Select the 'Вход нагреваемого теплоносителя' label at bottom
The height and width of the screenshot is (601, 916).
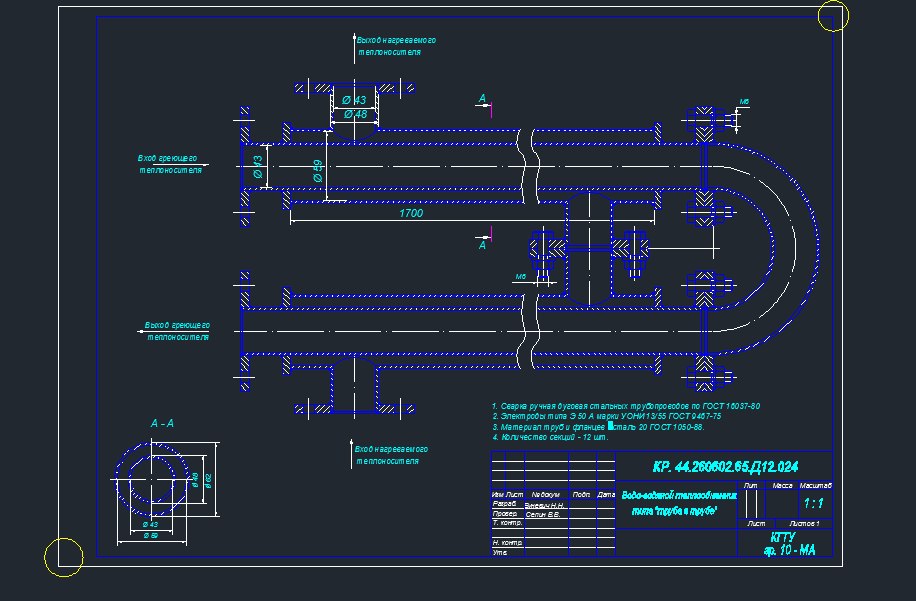[x=391, y=455]
